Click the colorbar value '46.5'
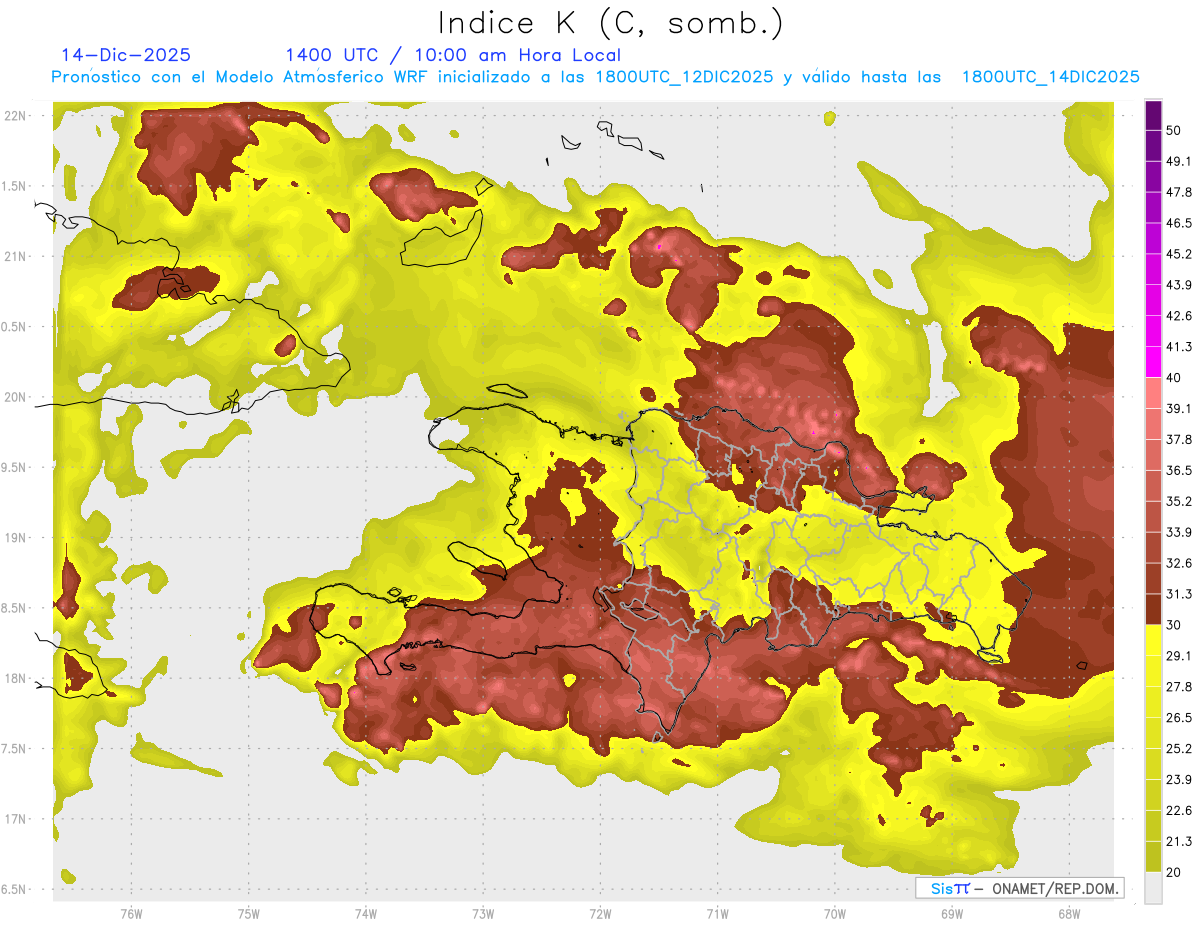This screenshot has height=927, width=1200. 1178,223
